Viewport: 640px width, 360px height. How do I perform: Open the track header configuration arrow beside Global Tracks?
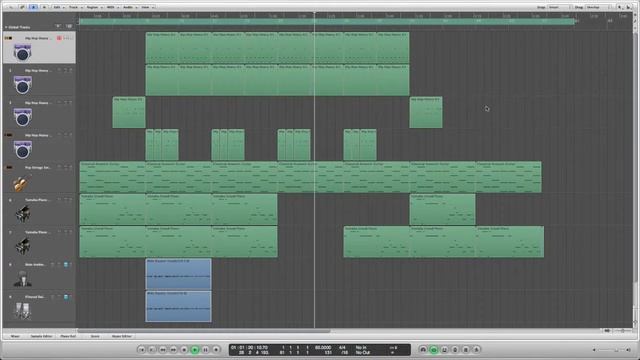click(58, 27)
